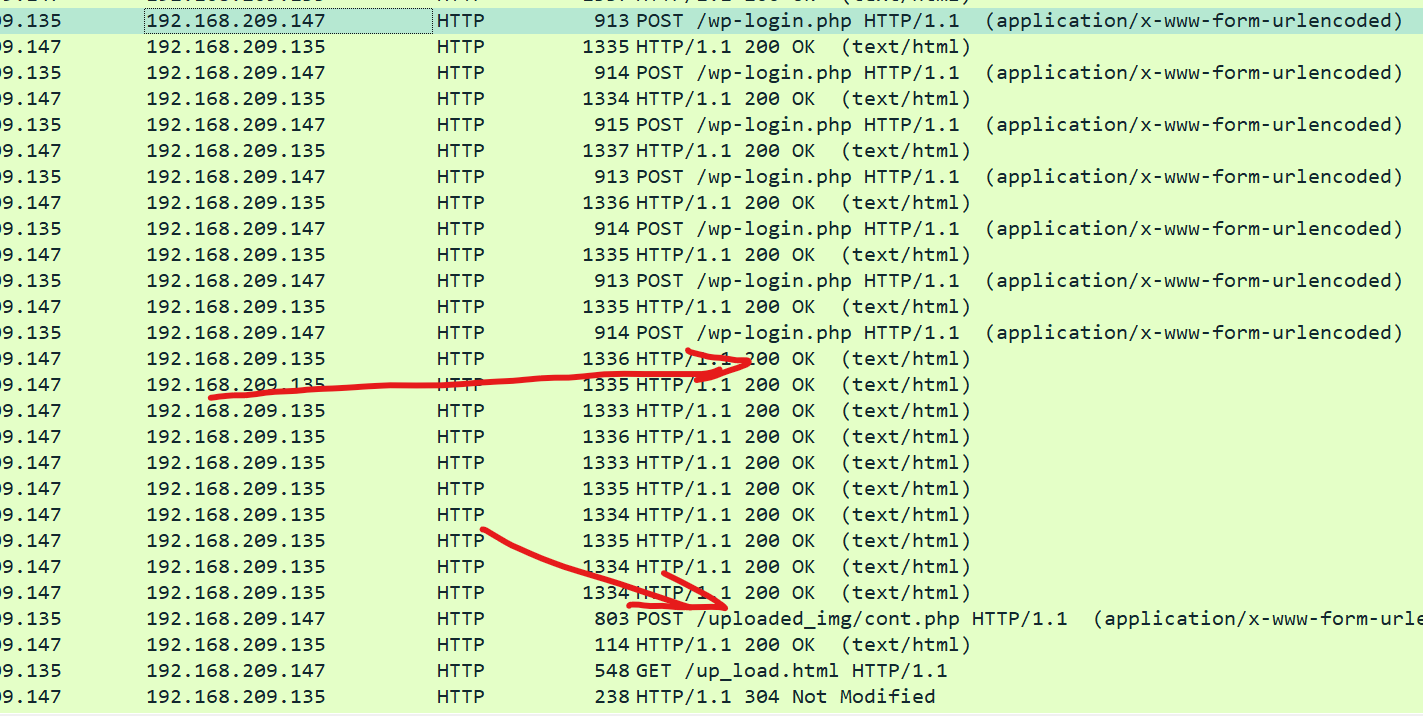Select the 200 OK response with length 1337

click(711, 151)
